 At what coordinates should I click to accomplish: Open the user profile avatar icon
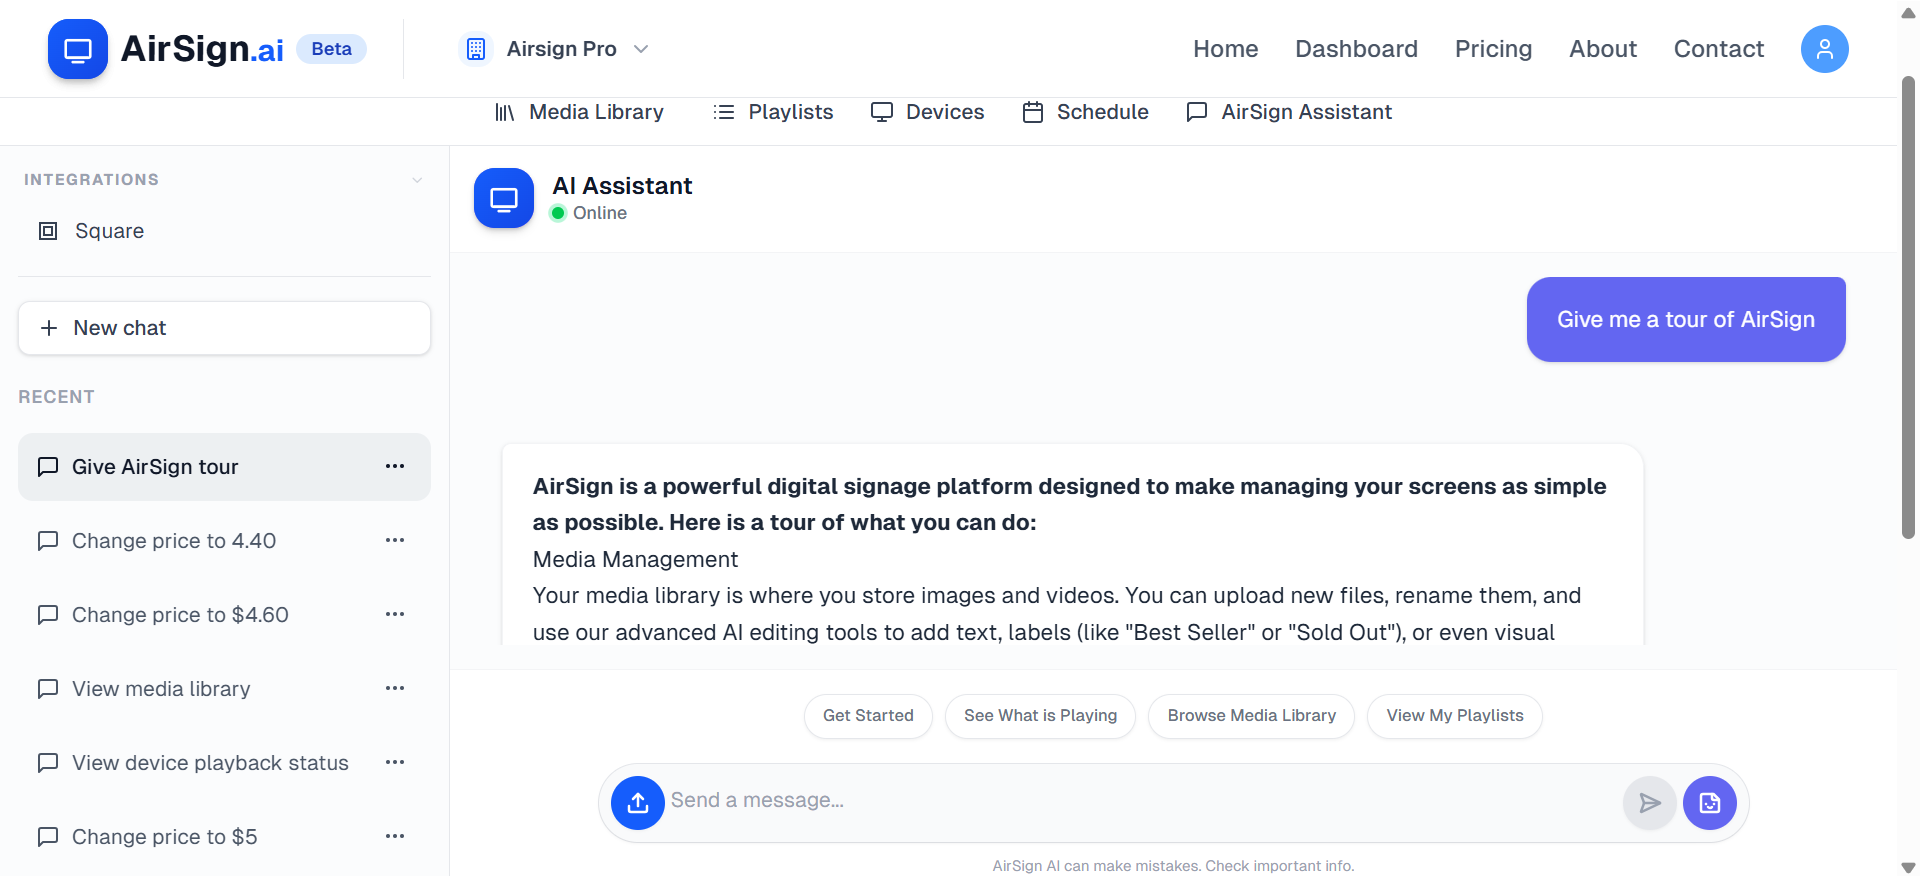pyautogui.click(x=1824, y=49)
